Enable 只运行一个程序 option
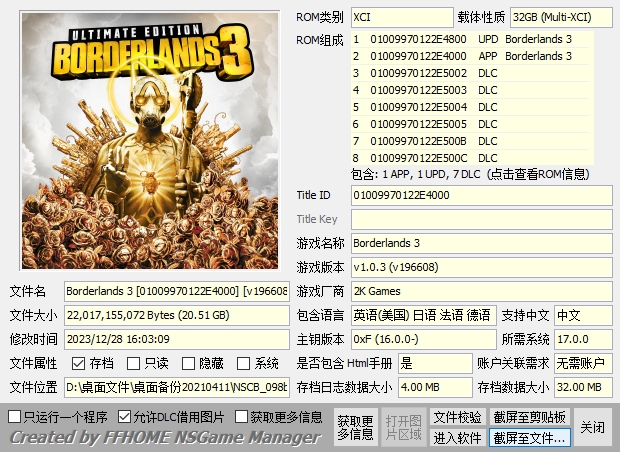The image size is (620, 452). tap(14, 416)
